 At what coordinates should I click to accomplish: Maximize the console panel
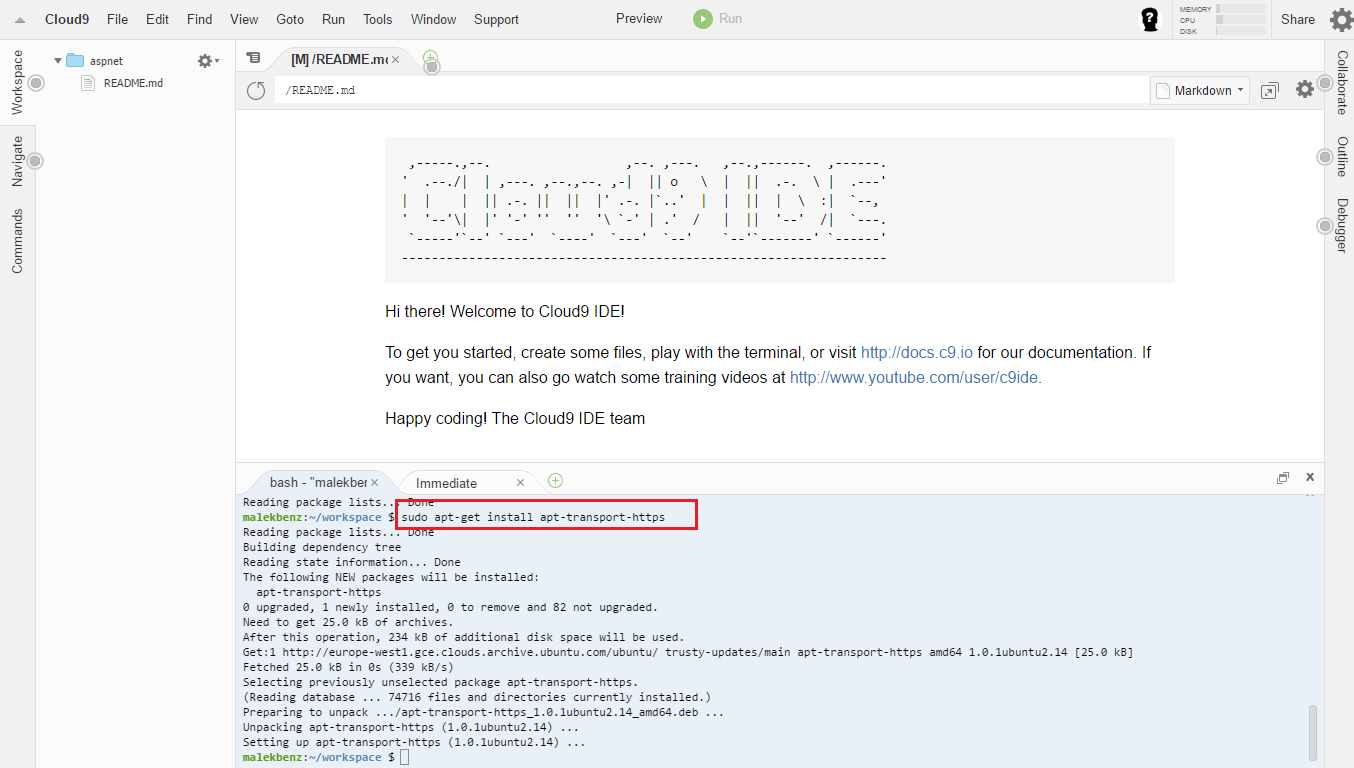(1283, 478)
